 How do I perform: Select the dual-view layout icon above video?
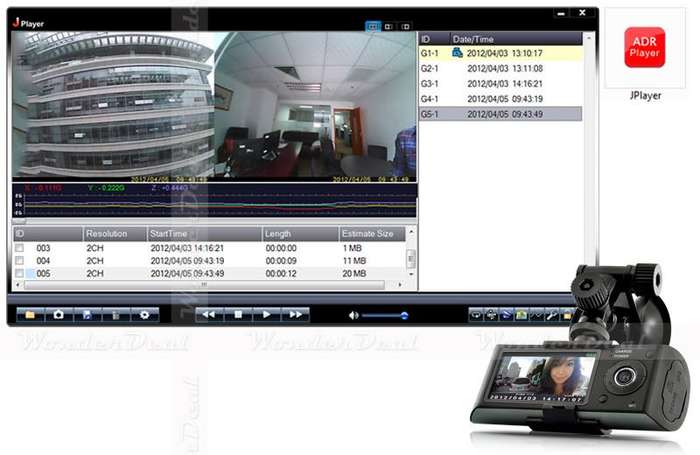click(x=373, y=27)
